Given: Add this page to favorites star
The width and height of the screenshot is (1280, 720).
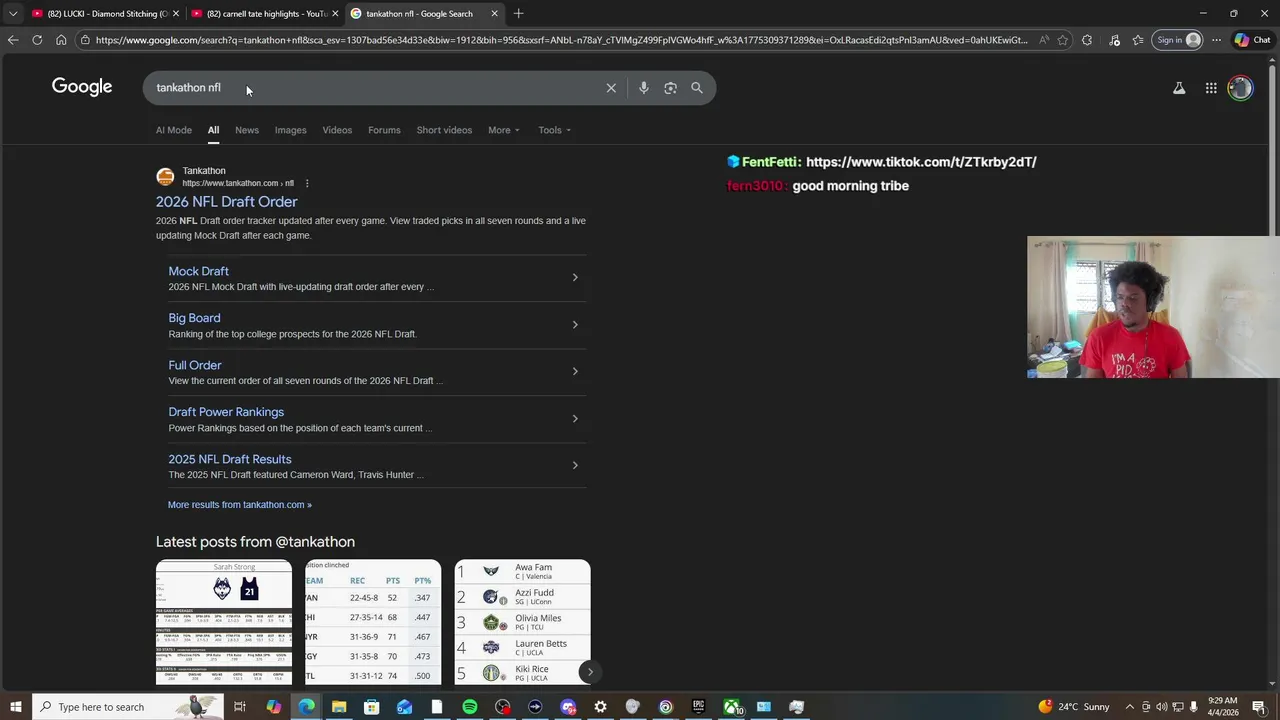Looking at the screenshot, I should click(1062, 40).
